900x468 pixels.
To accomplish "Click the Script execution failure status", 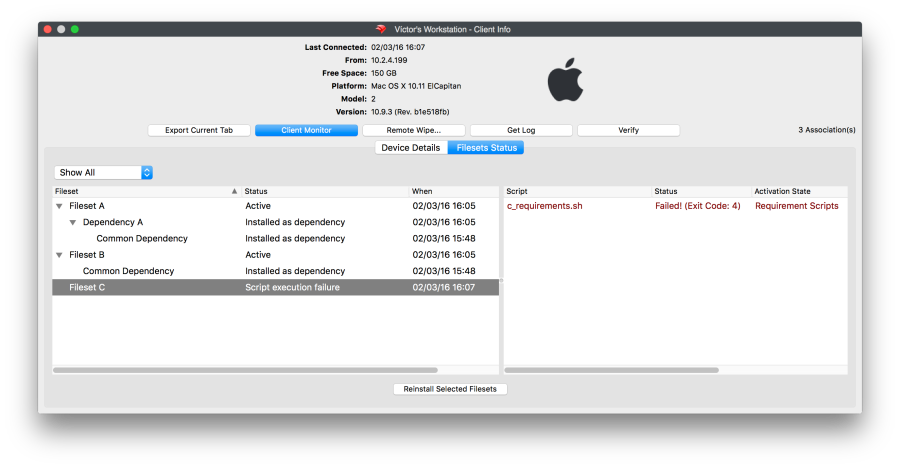I will click(292, 287).
